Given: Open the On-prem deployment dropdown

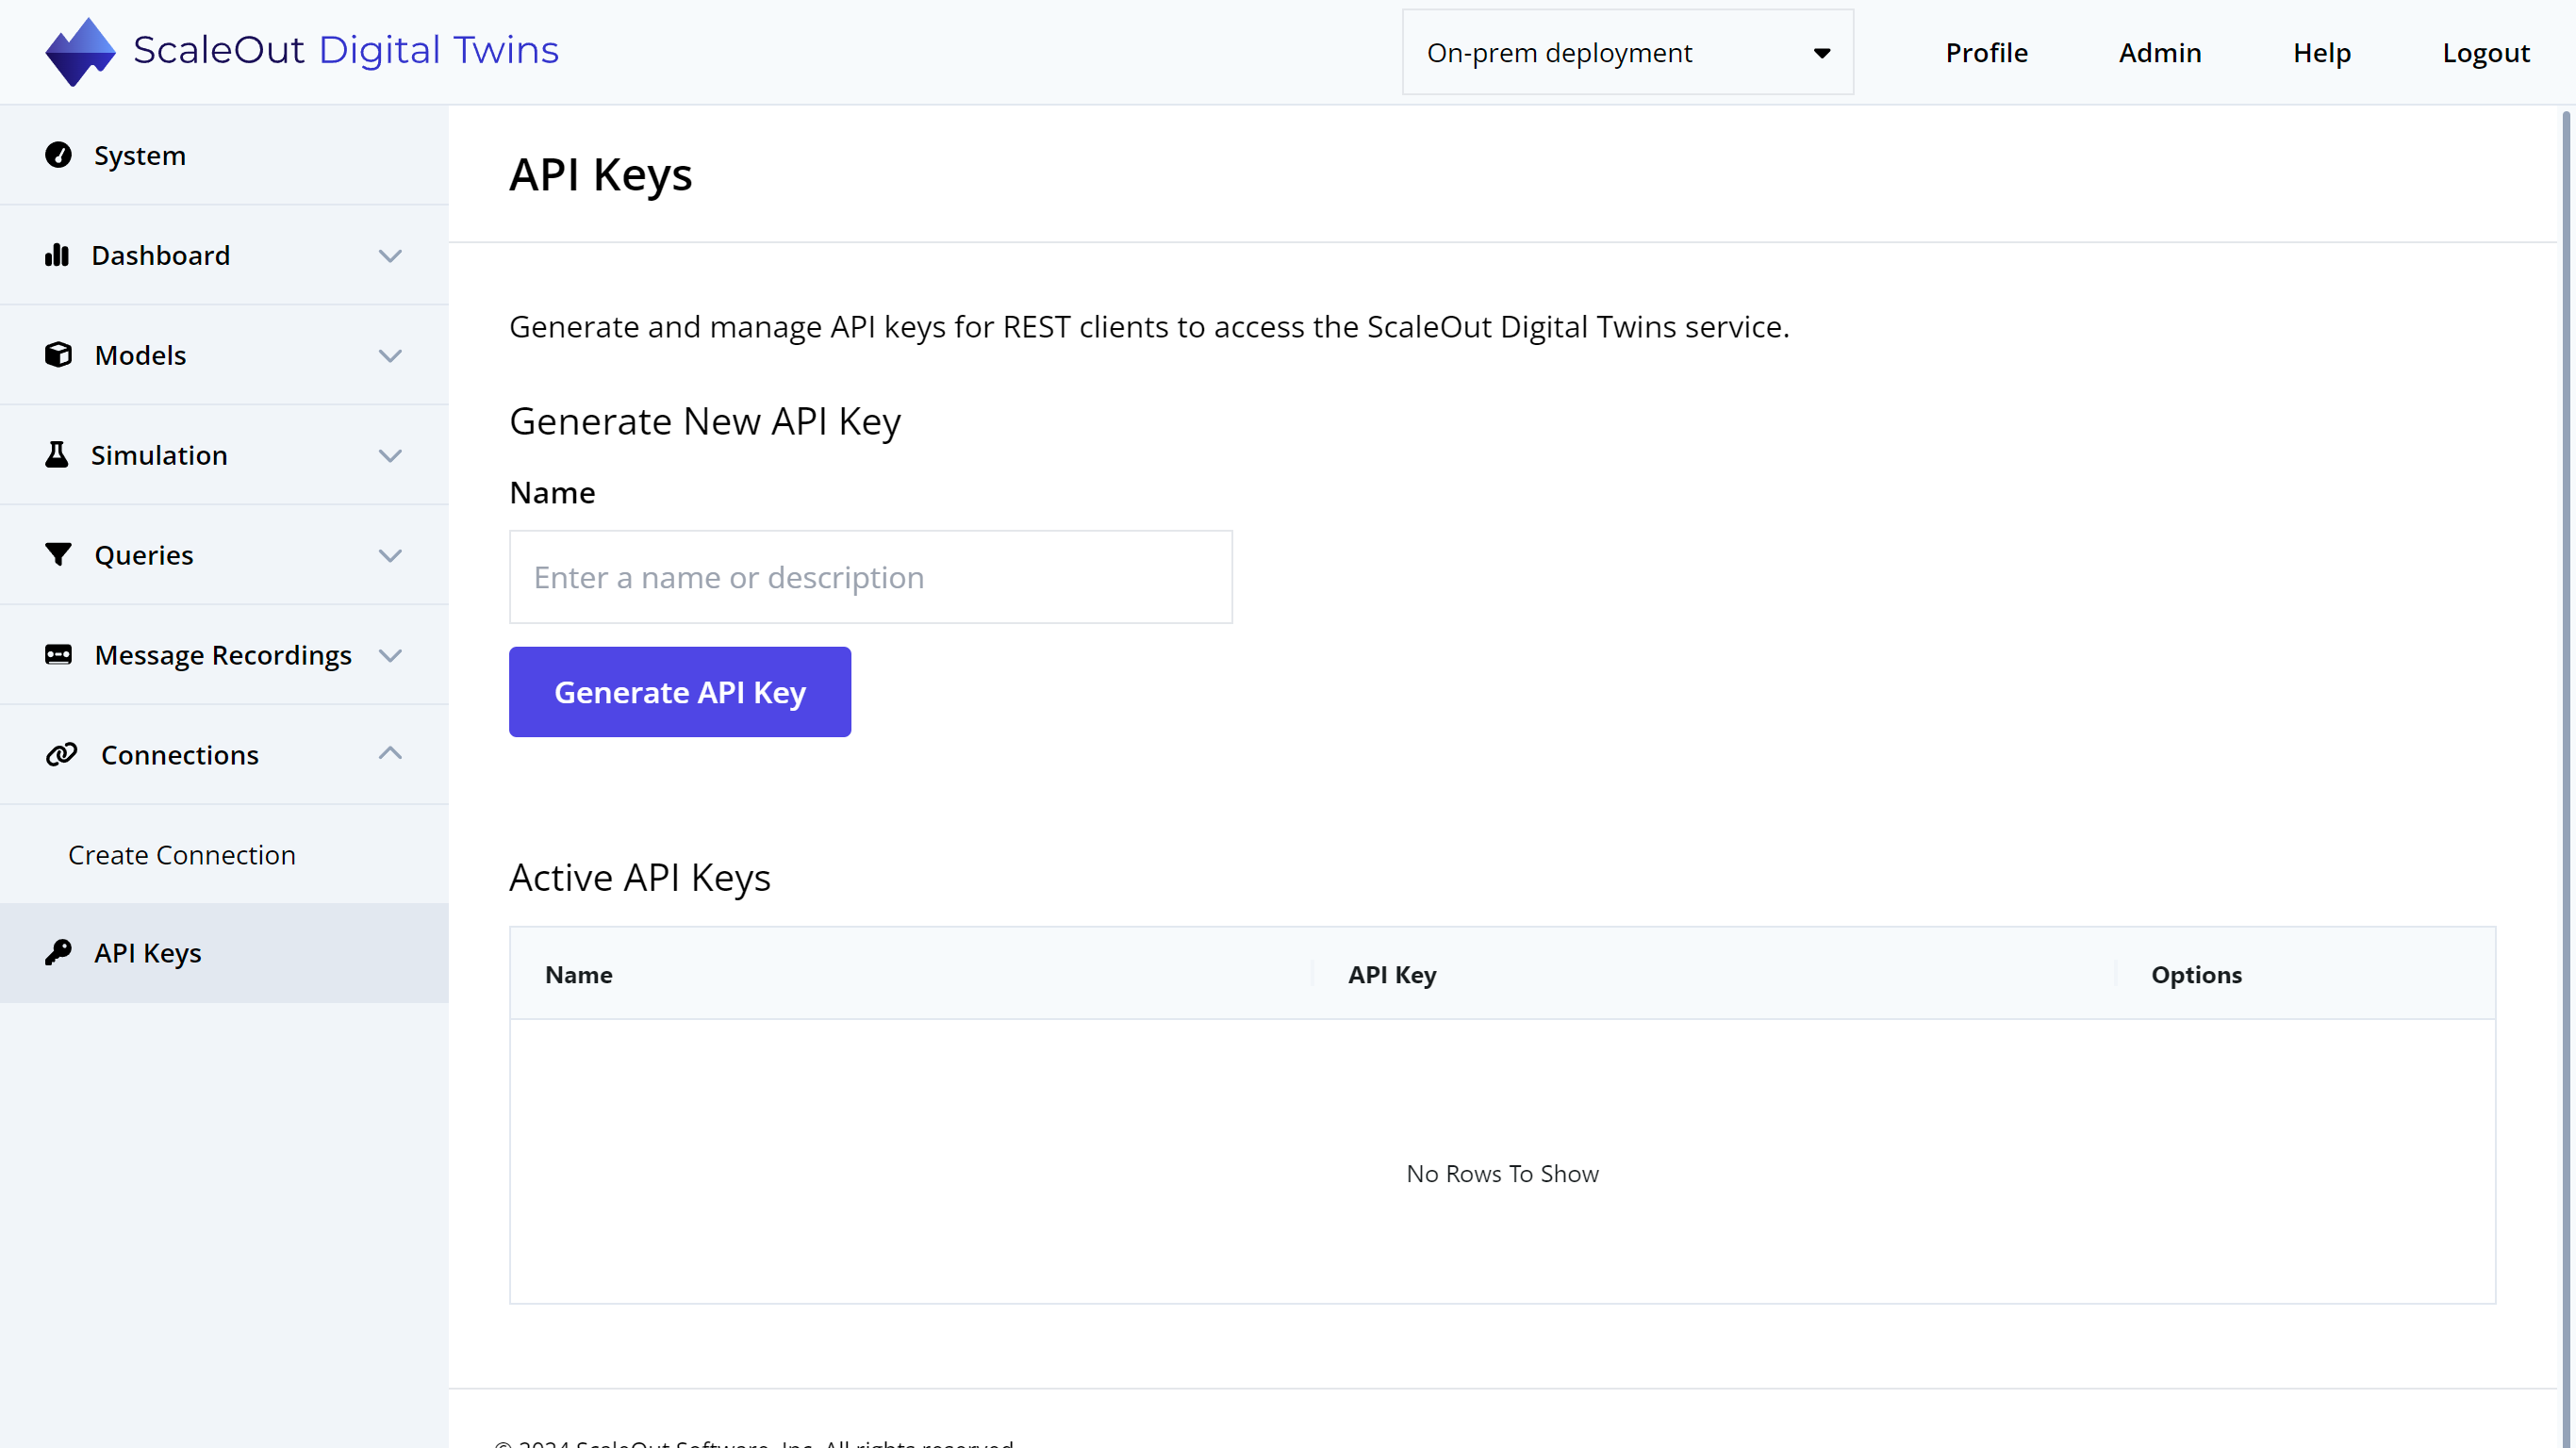Looking at the screenshot, I should click(1627, 52).
